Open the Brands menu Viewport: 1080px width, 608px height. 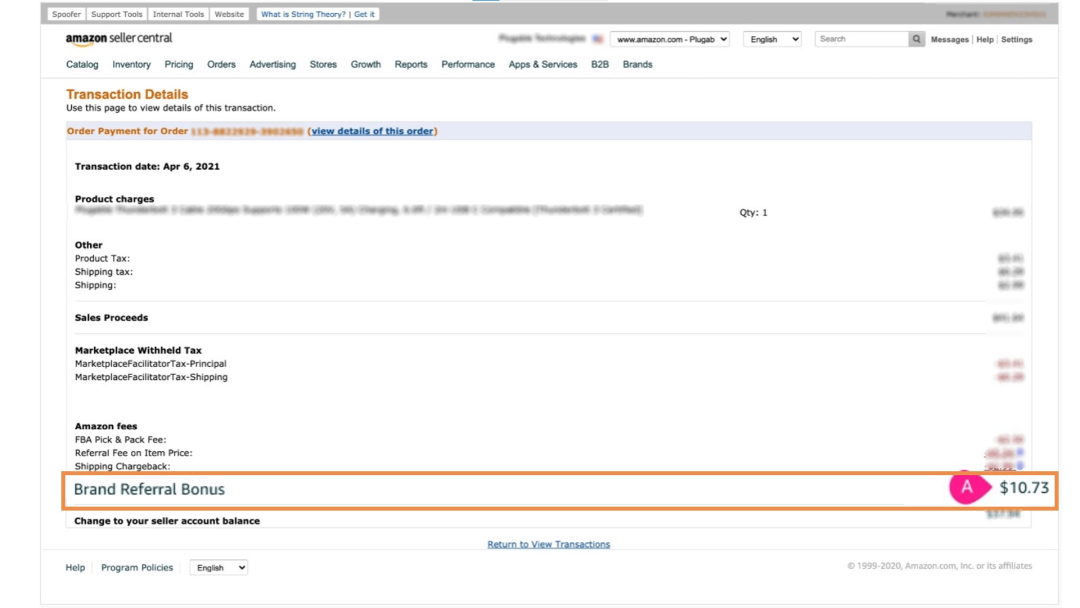tap(637, 64)
